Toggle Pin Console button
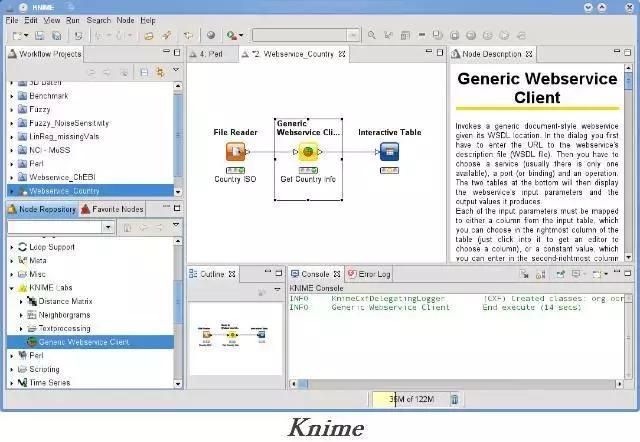Screen dimensions: 640x442 [560, 274]
